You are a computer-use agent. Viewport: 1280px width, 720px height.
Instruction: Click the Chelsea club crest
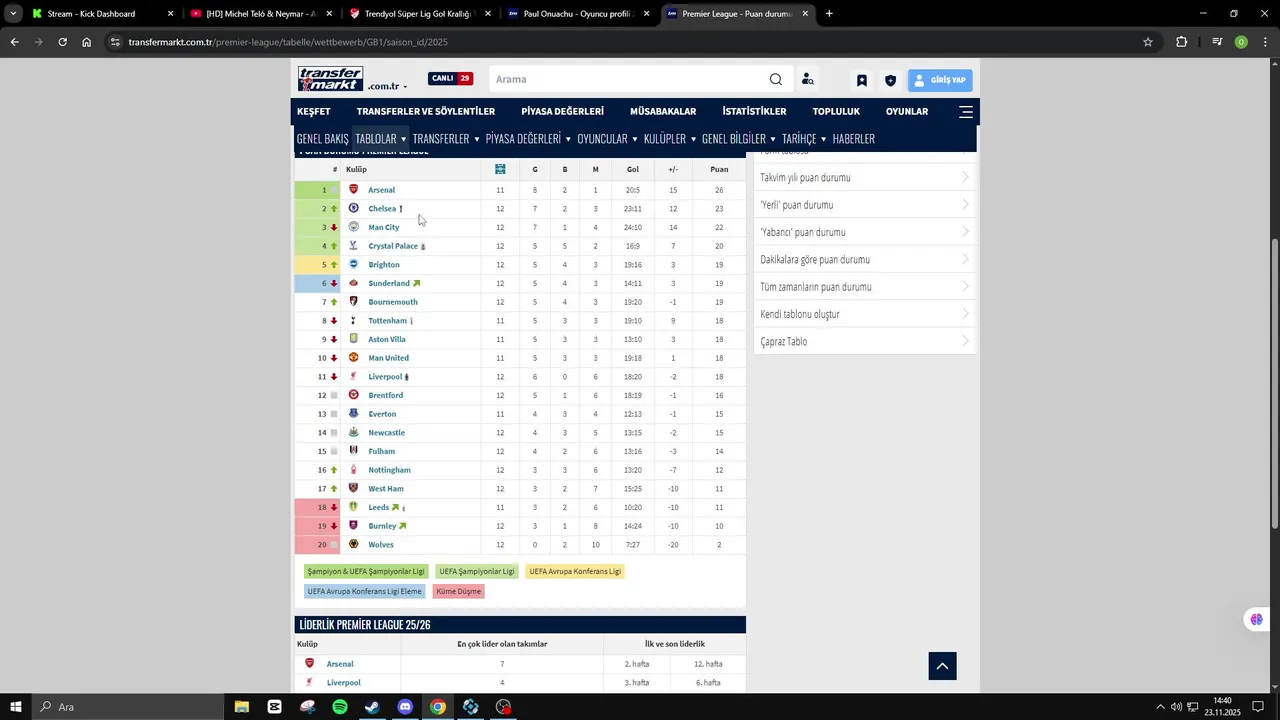tap(353, 208)
